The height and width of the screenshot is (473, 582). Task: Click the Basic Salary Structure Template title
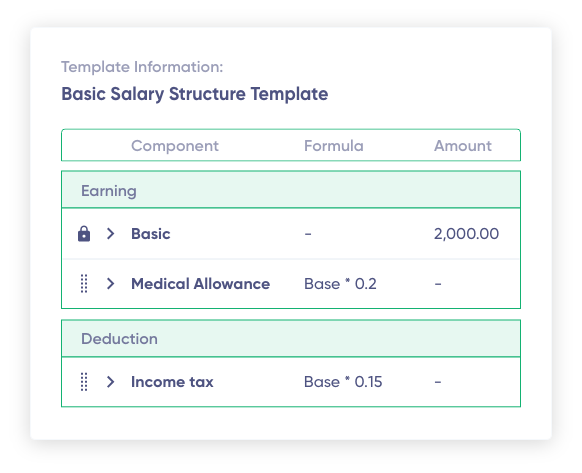194,94
